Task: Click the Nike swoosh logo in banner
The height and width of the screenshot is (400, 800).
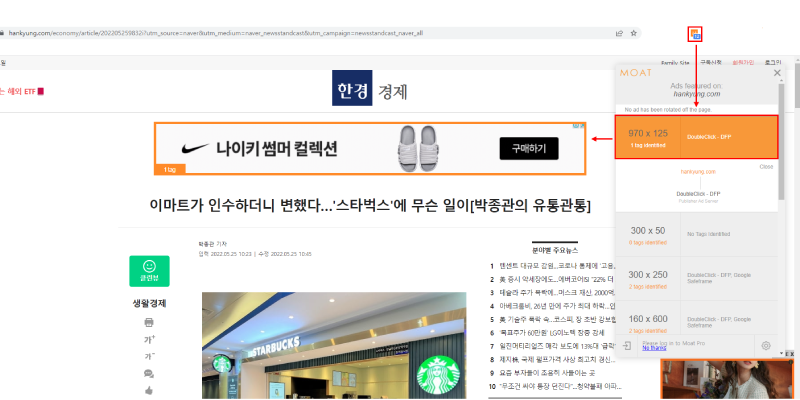Action: coord(195,148)
